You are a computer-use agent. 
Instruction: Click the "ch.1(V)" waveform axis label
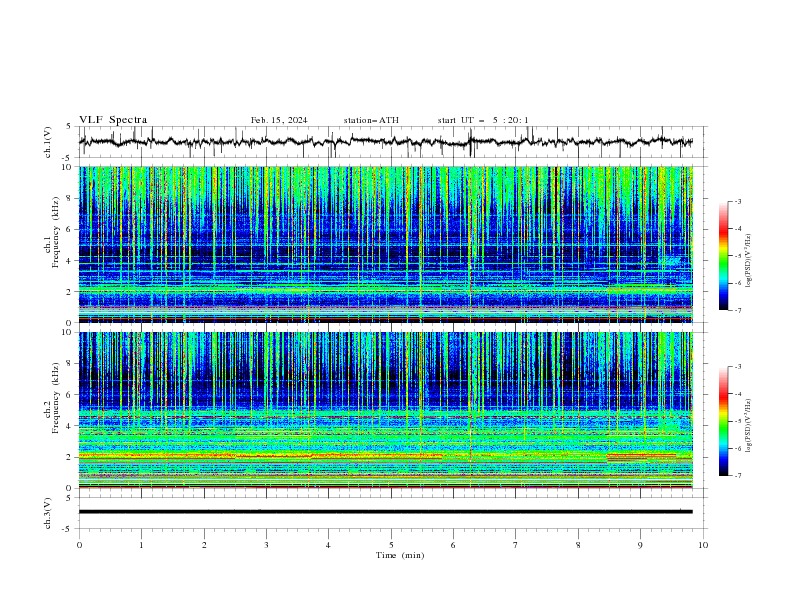pos(48,142)
